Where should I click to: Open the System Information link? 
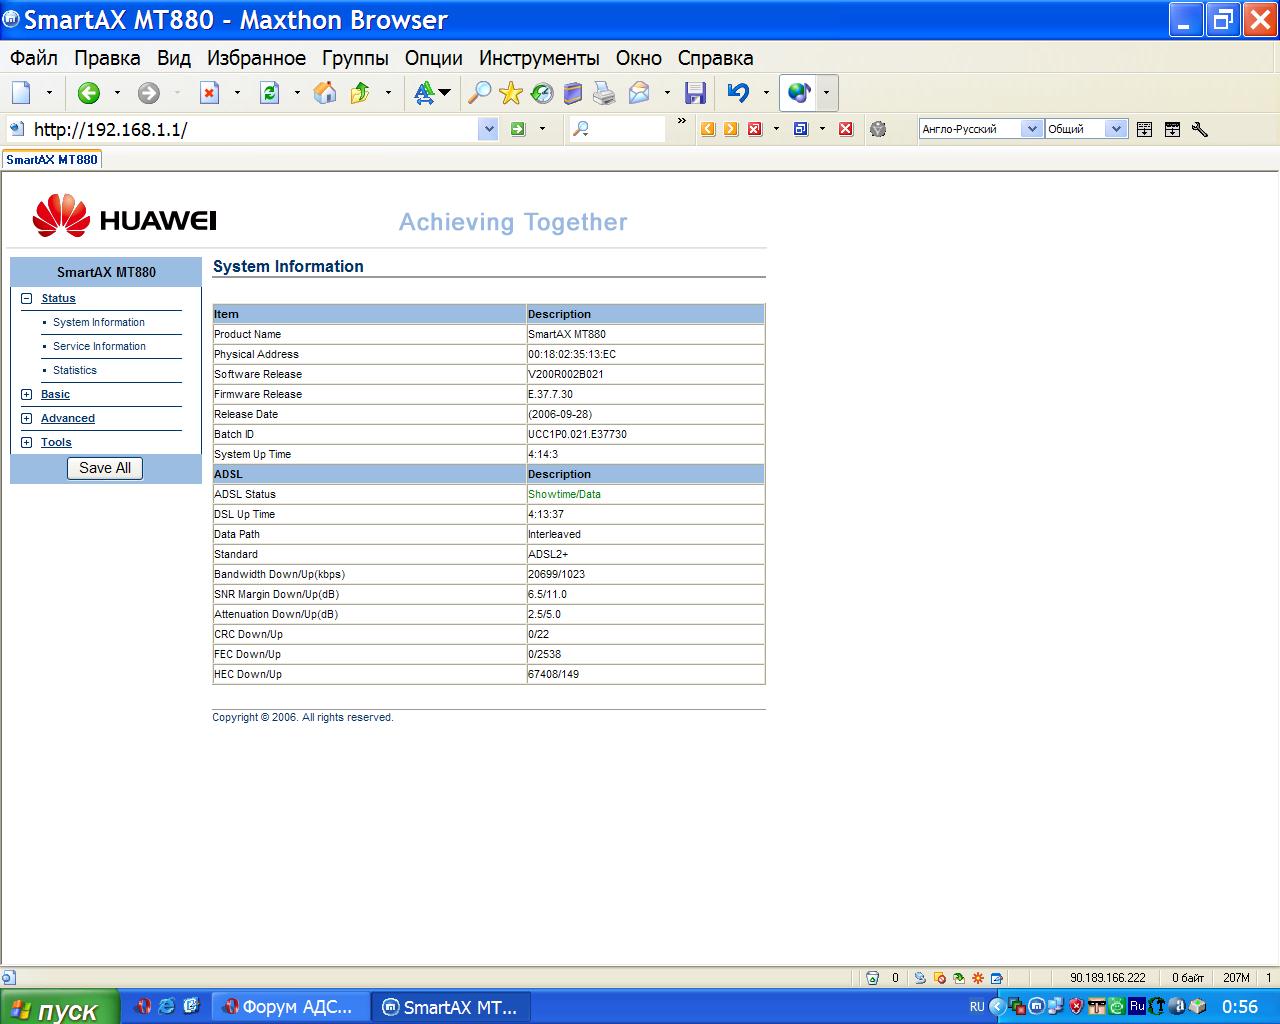tap(99, 322)
